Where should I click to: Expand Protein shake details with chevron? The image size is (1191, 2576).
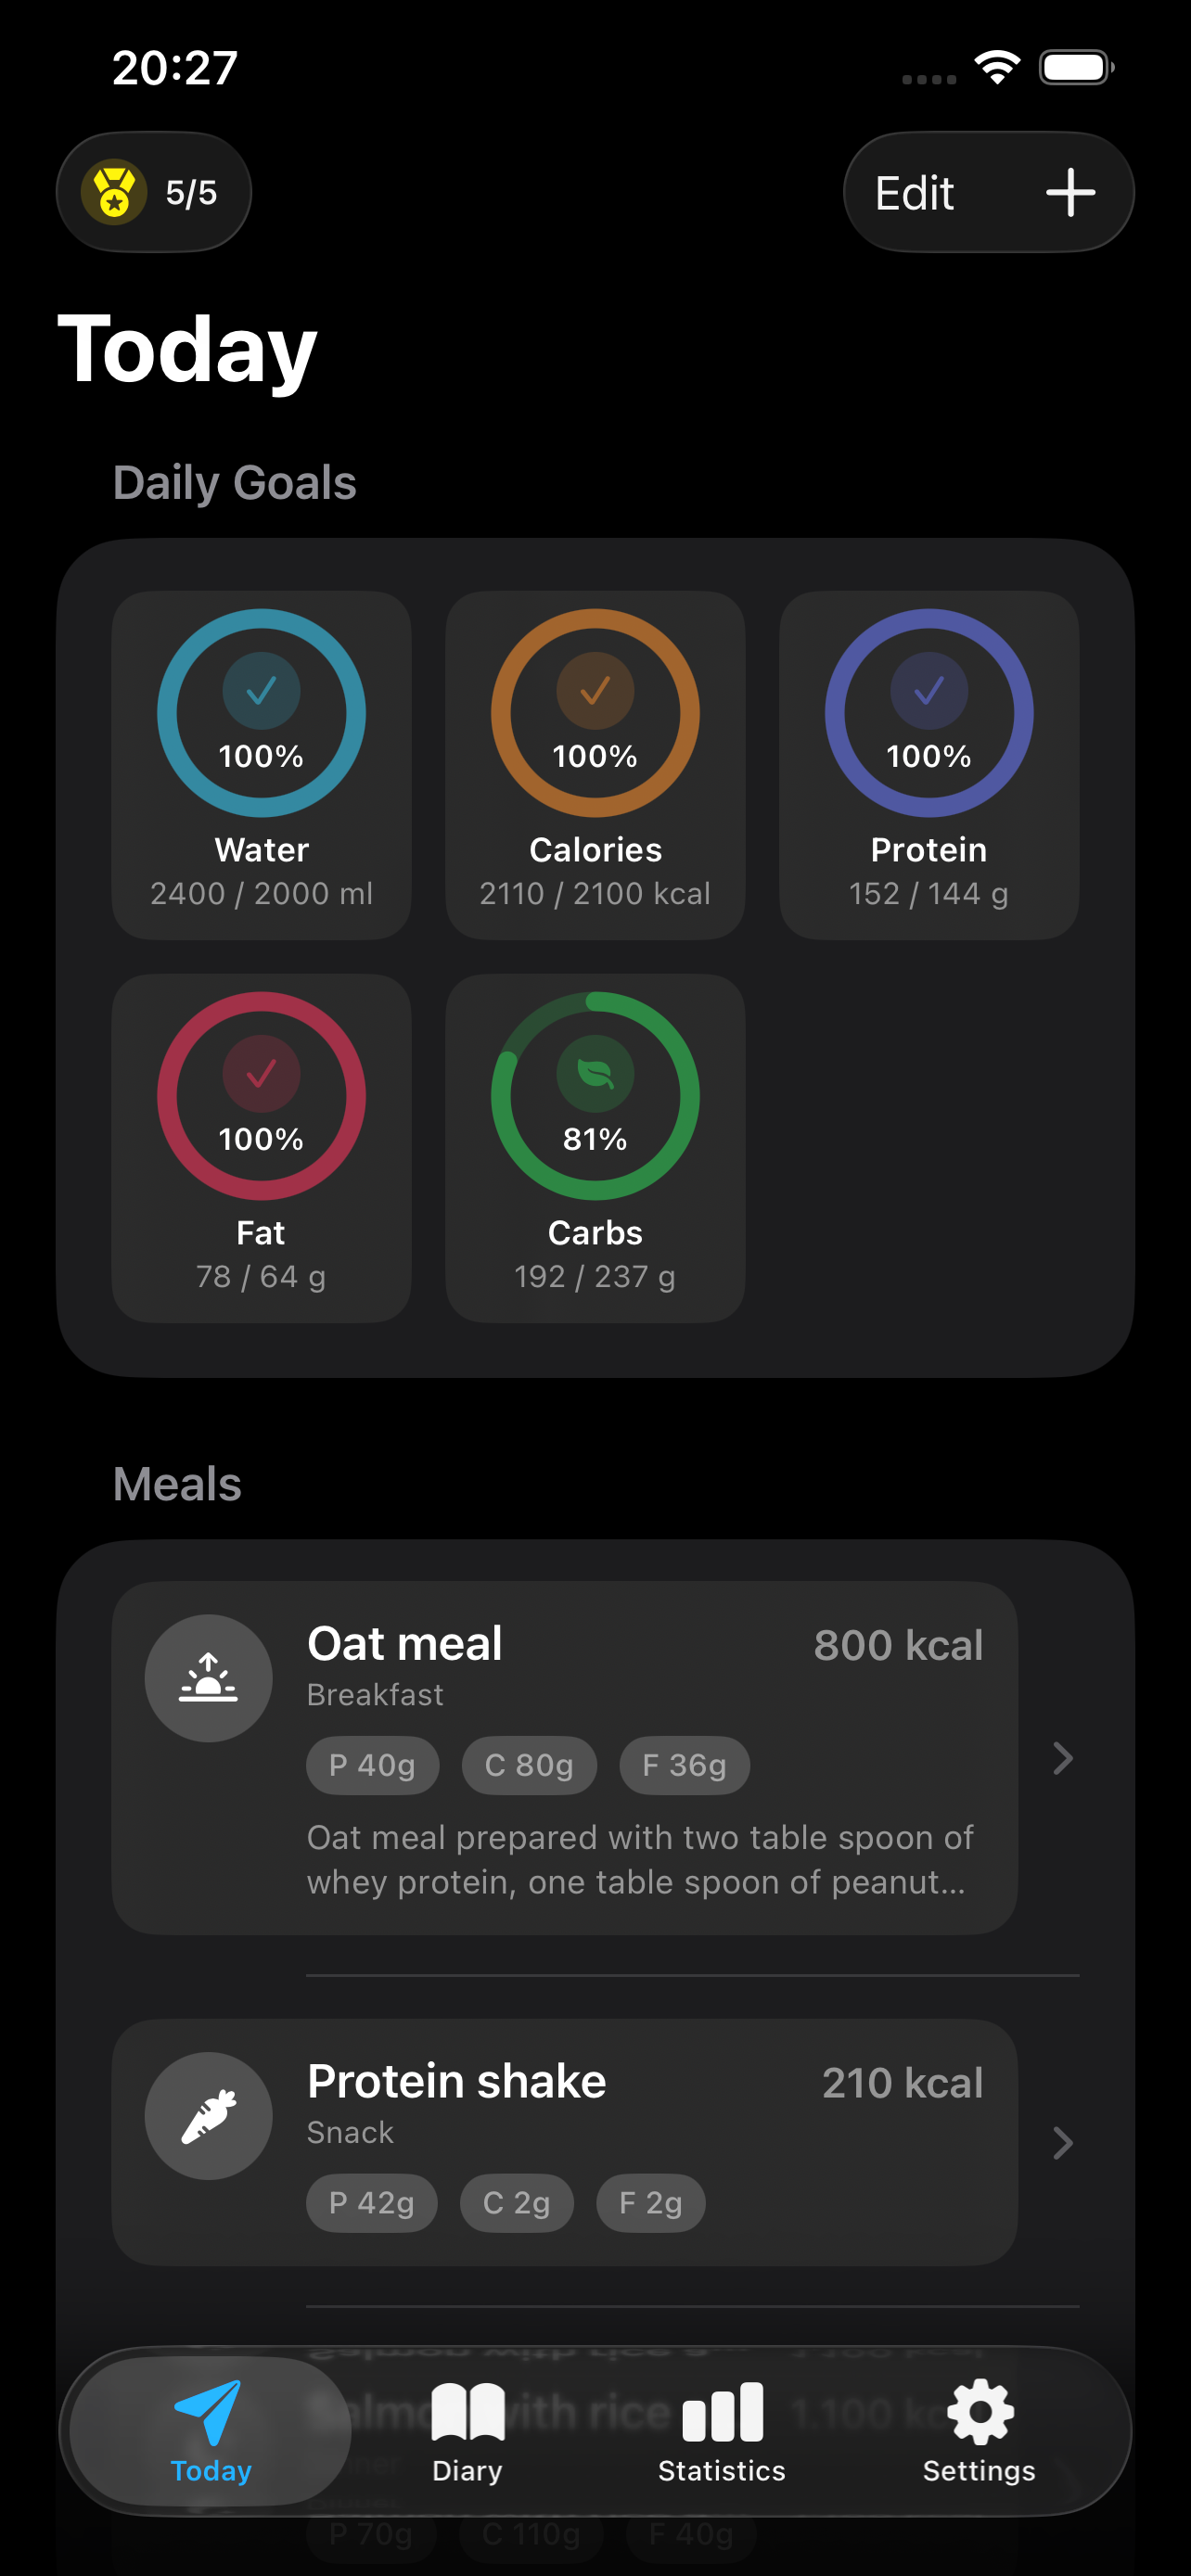pyautogui.click(x=1063, y=2143)
